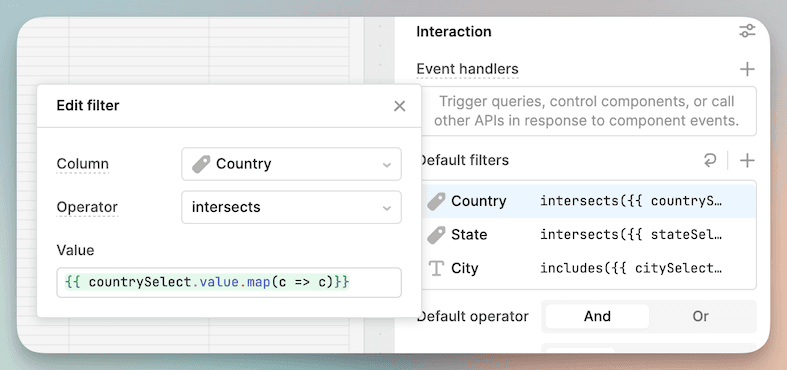The height and width of the screenshot is (370, 787).
Task: Open Interaction section settings sliders icon
Action: 747,31
